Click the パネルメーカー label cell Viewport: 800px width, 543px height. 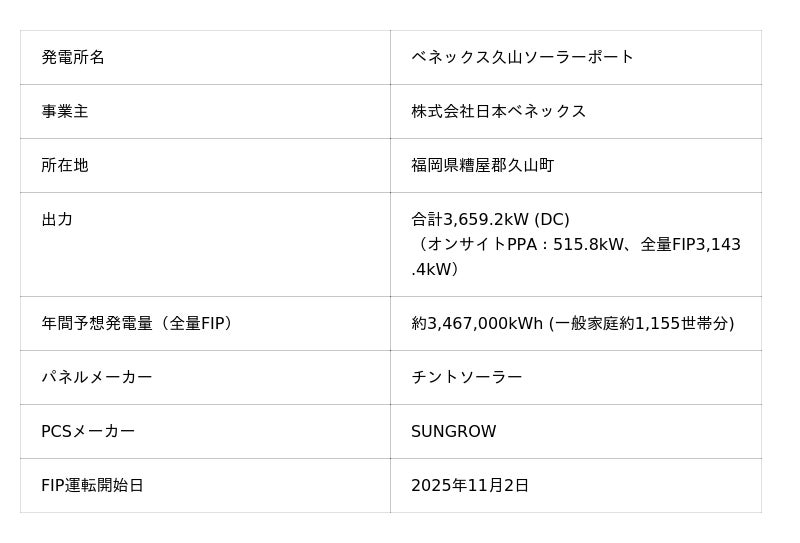97,377
